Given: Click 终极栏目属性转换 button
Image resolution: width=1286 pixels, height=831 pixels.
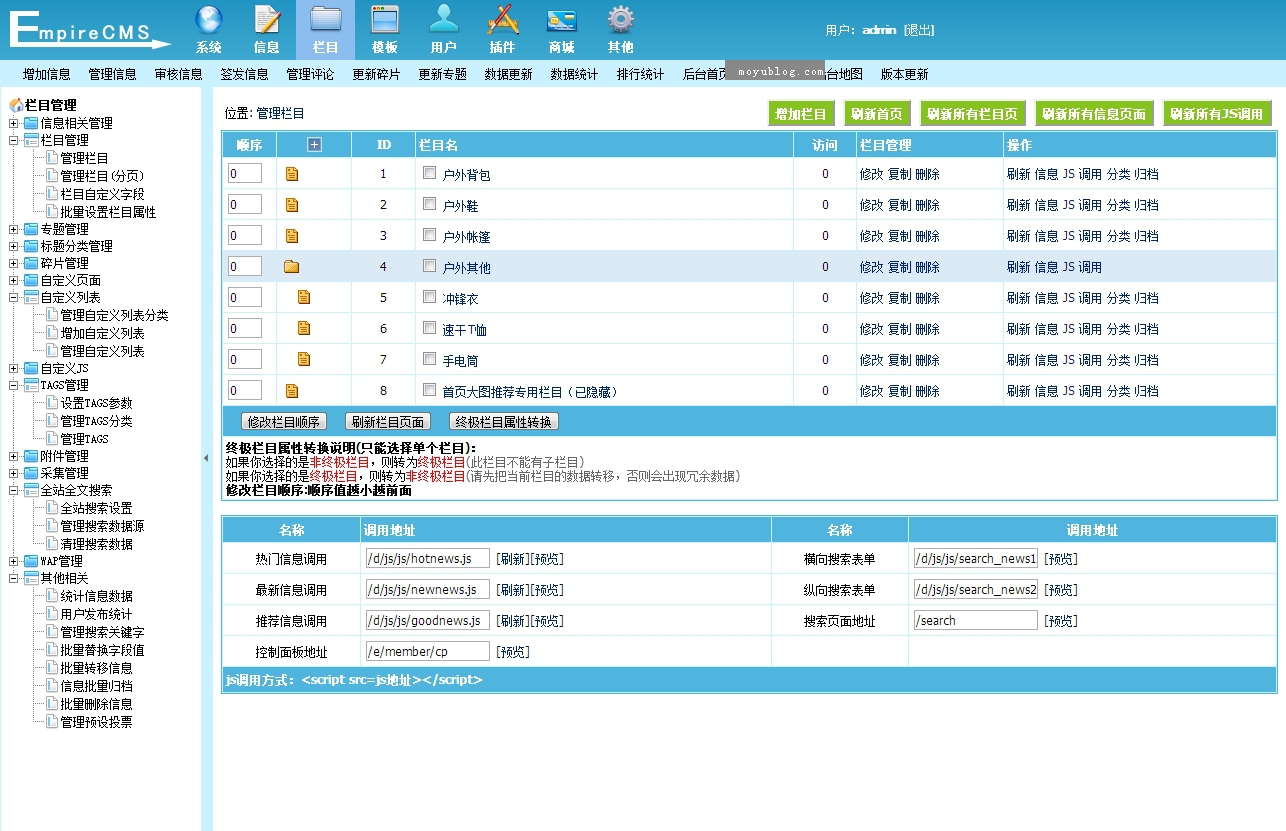Looking at the screenshot, I should 504,422.
